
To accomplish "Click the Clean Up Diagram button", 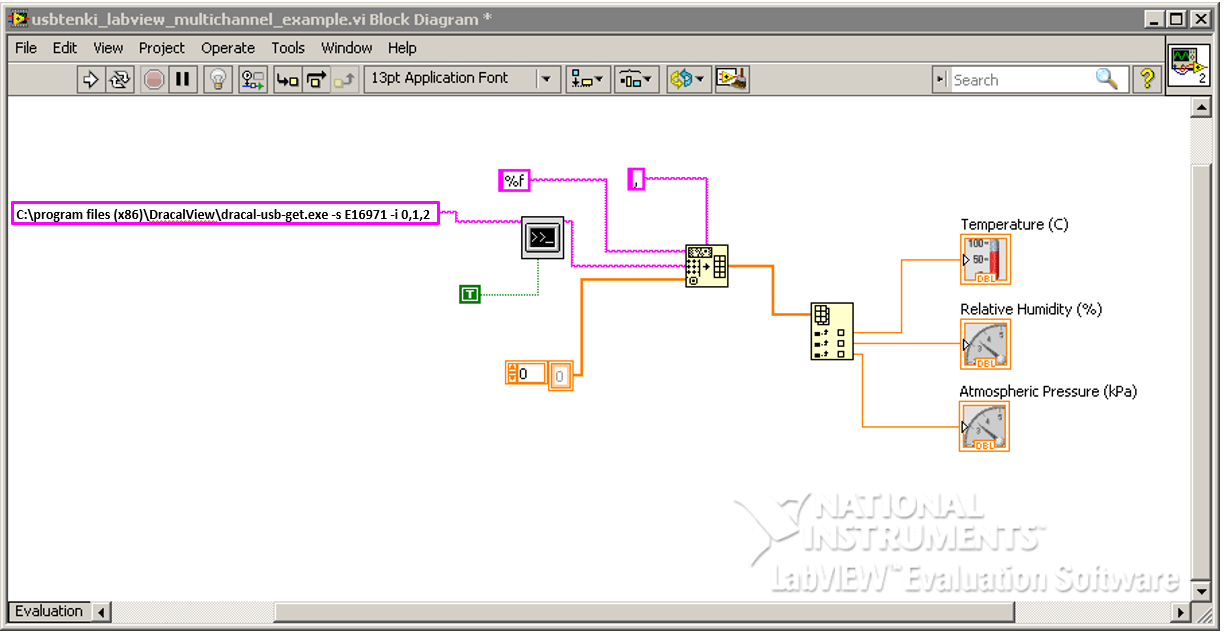I will point(732,80).
